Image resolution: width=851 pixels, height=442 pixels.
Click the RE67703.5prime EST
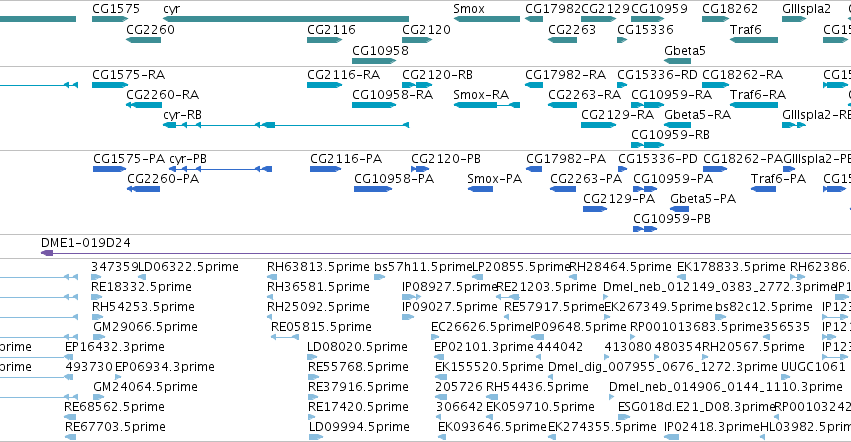(71, 437)
